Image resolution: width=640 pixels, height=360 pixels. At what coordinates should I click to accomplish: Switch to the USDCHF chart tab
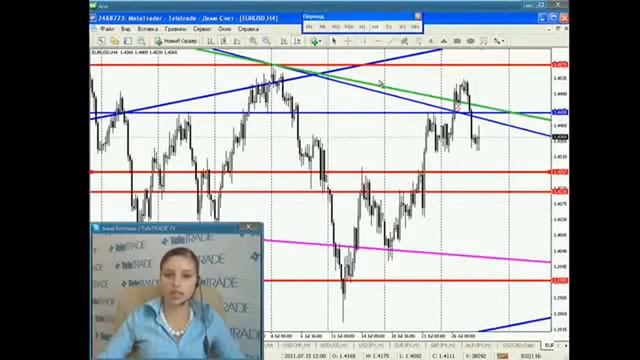pyautogui.click(x=296, y=346)
